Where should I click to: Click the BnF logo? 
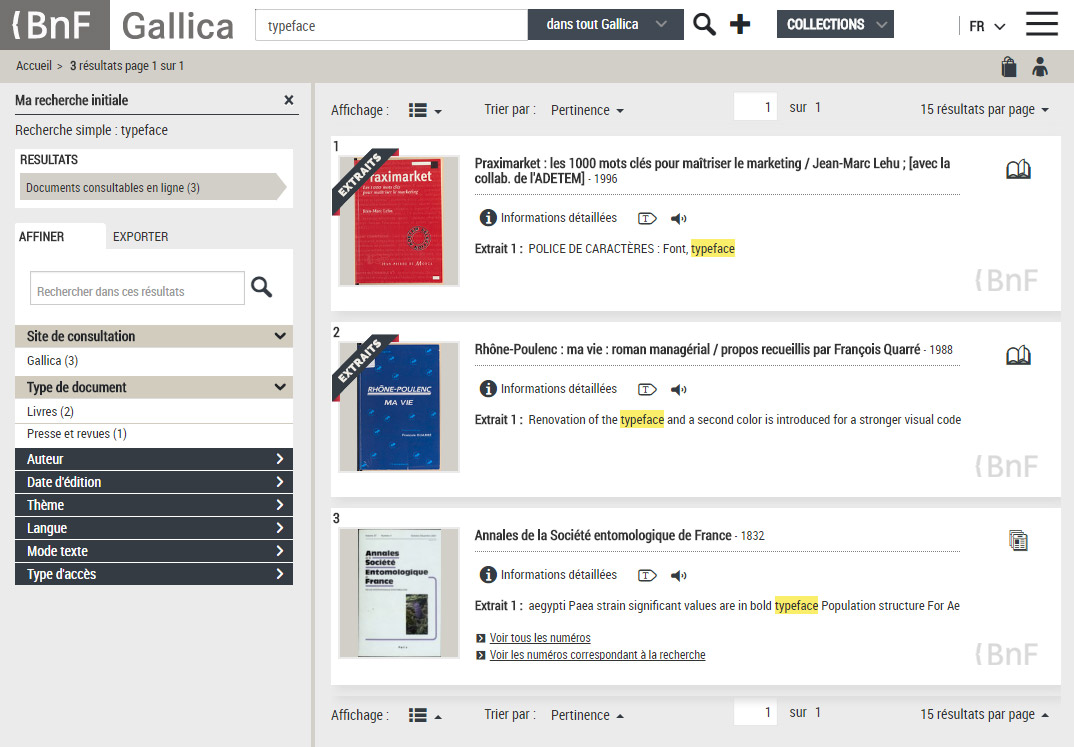(54, 25)
